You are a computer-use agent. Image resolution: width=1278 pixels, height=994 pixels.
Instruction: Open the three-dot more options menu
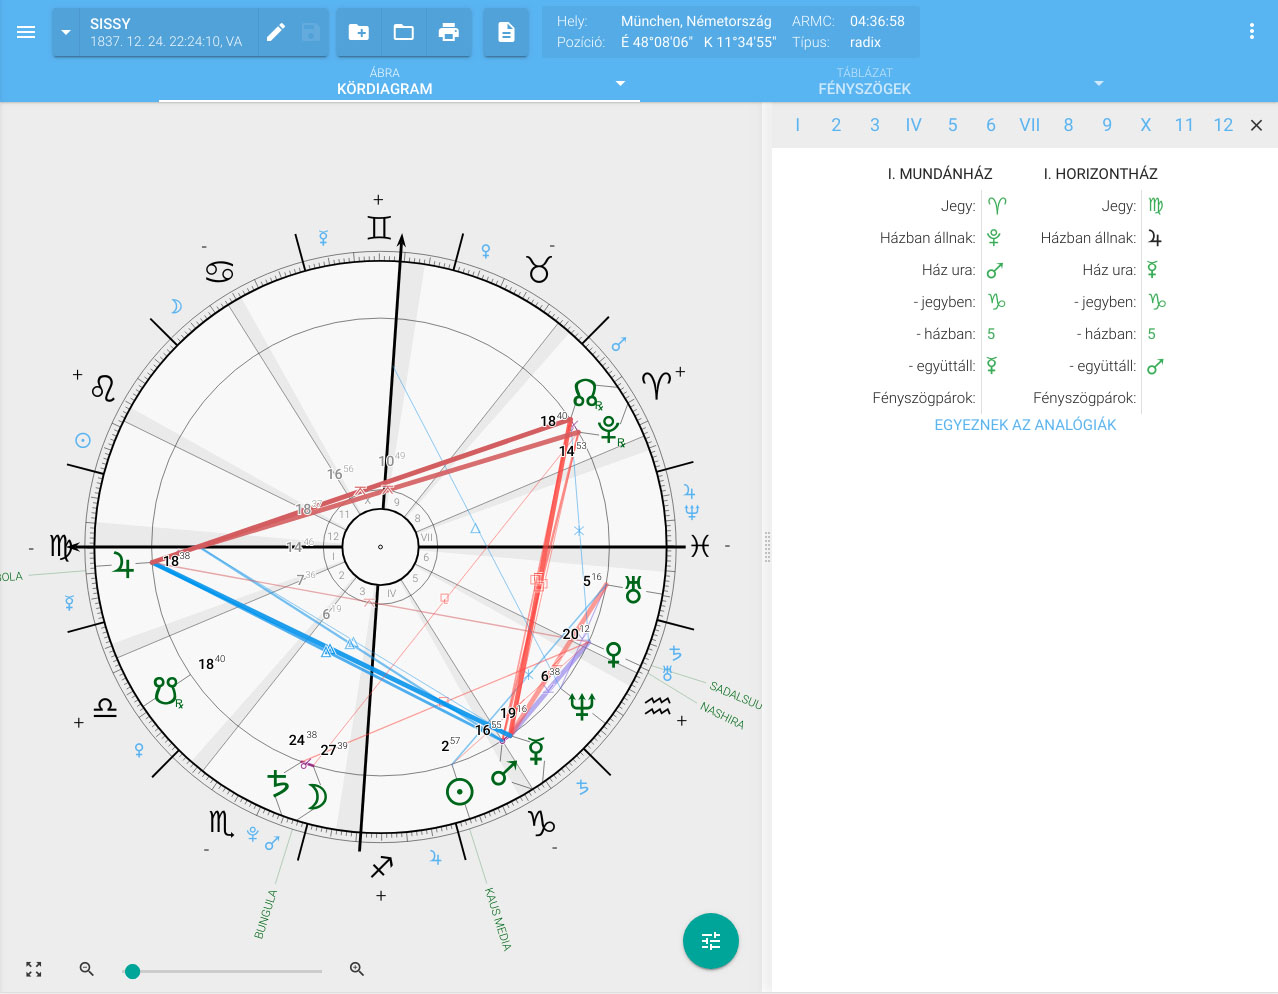pyautogui.click(x=1251, y=32)
